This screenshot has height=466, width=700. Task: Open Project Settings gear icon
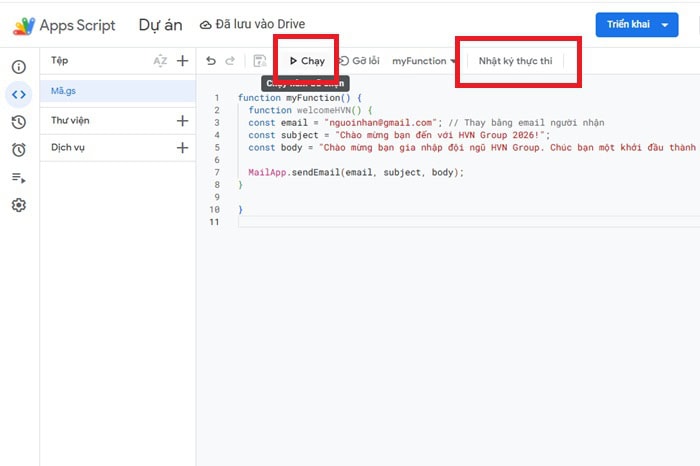[x=18, y=205]
